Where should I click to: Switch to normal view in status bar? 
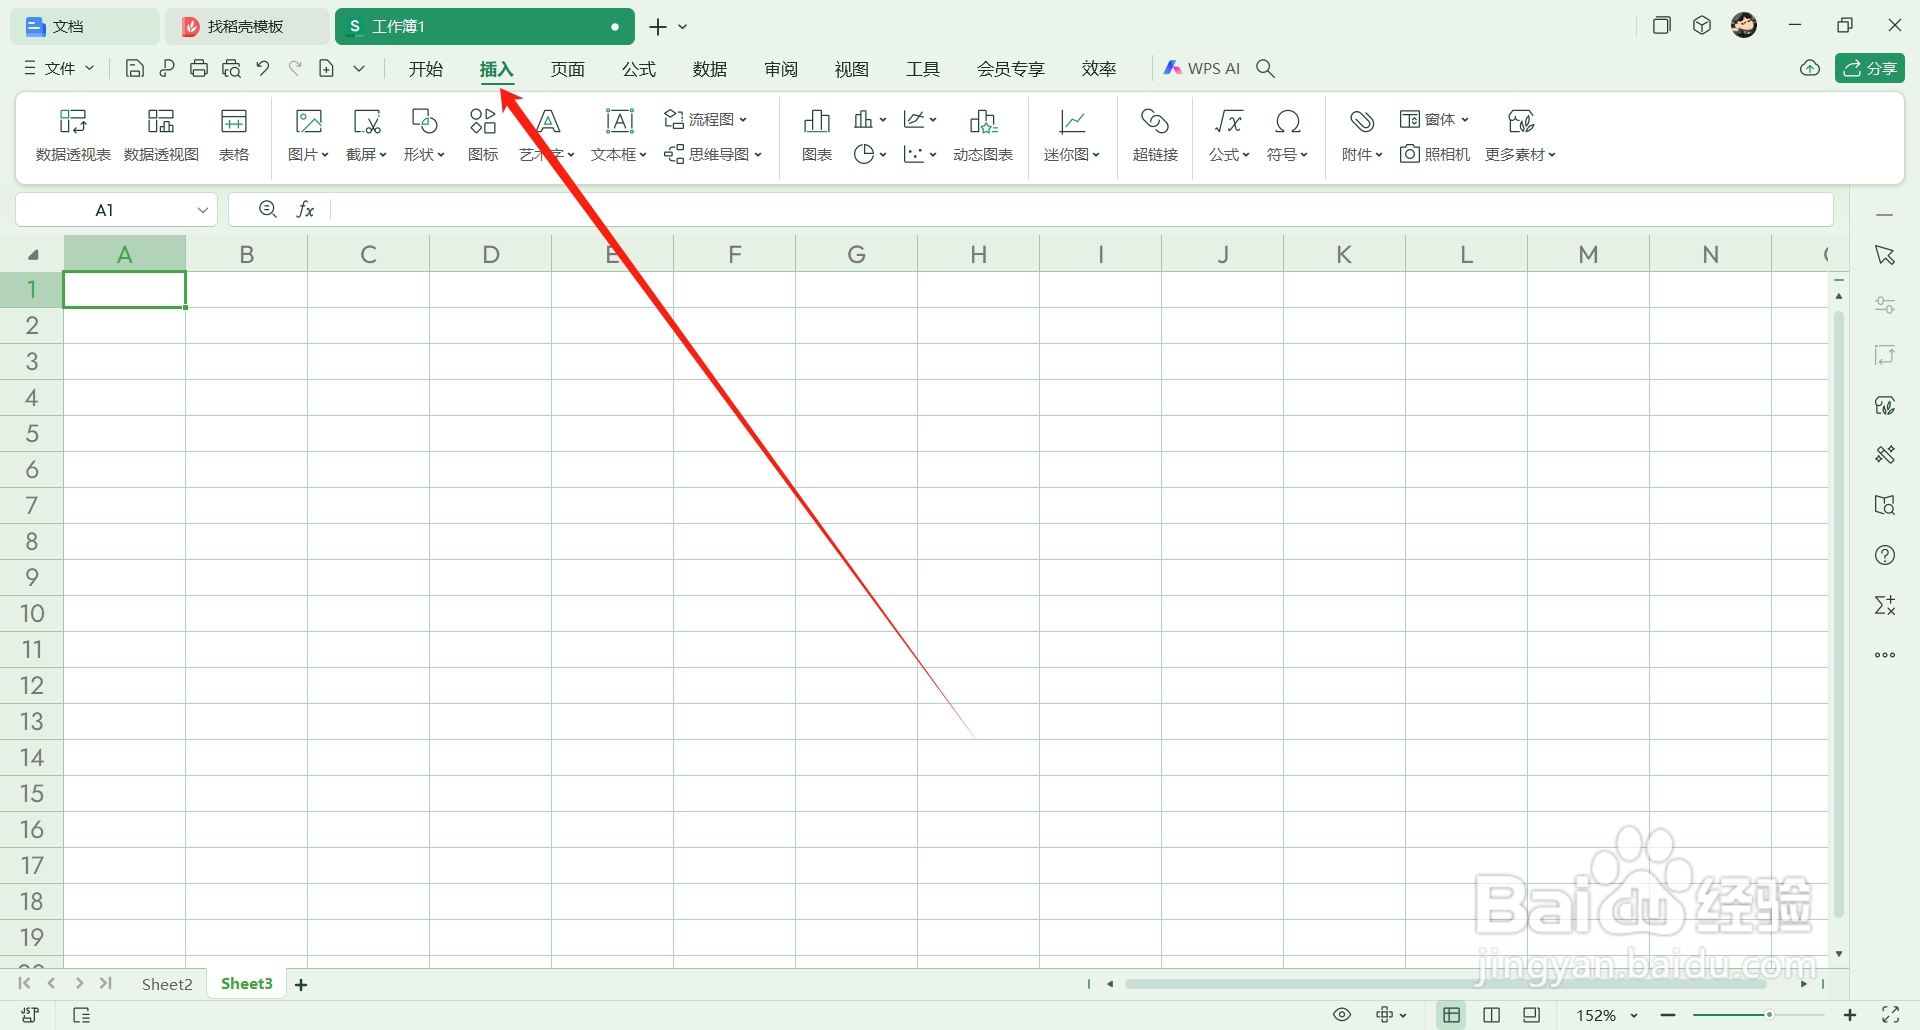pyautogui.click(x=1452, y=1015)
